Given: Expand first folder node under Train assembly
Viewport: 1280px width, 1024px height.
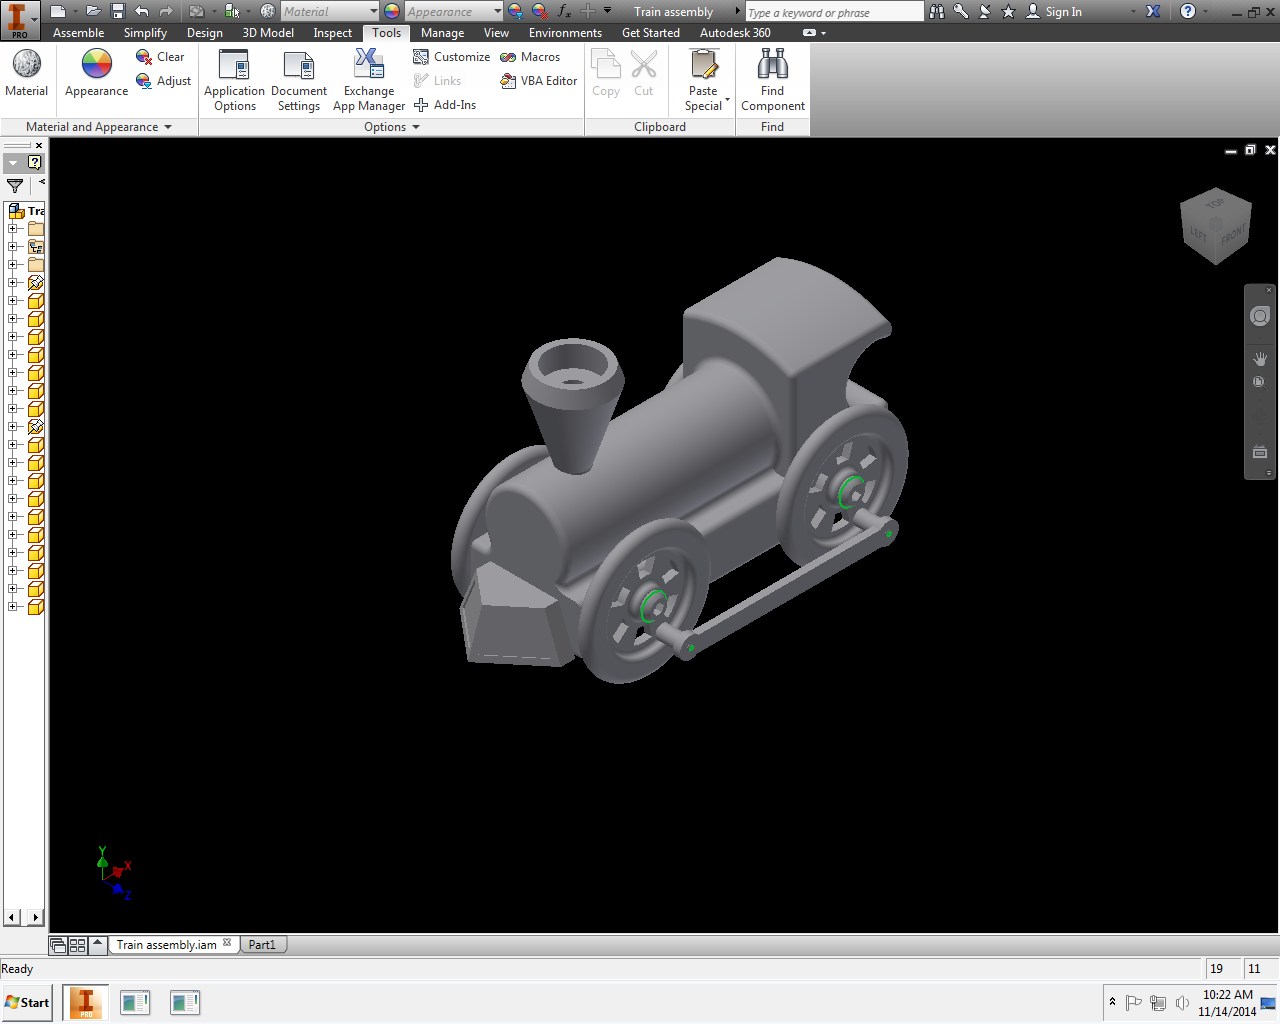Looking at the screenshot, I should point(13,229).
